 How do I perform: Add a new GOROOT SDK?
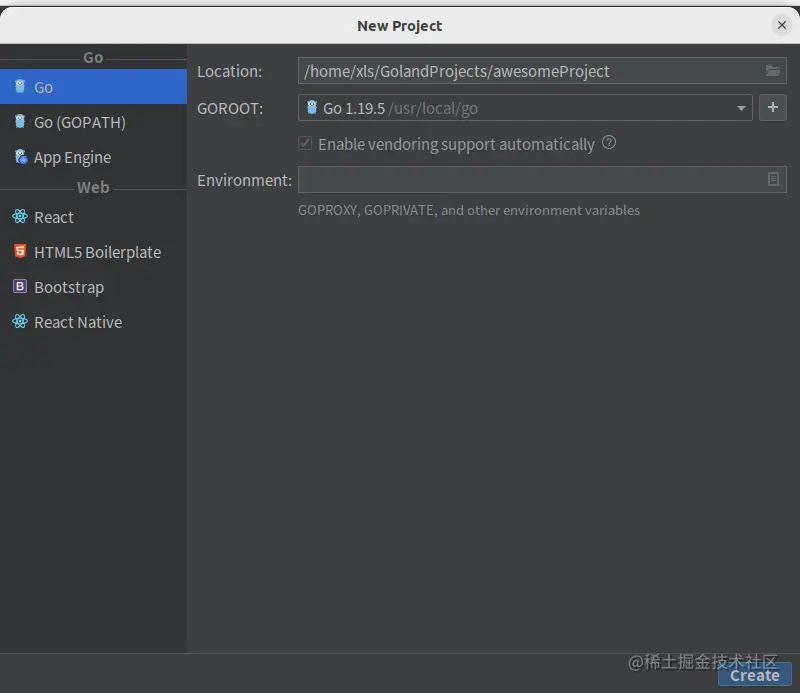pos(772,107)
